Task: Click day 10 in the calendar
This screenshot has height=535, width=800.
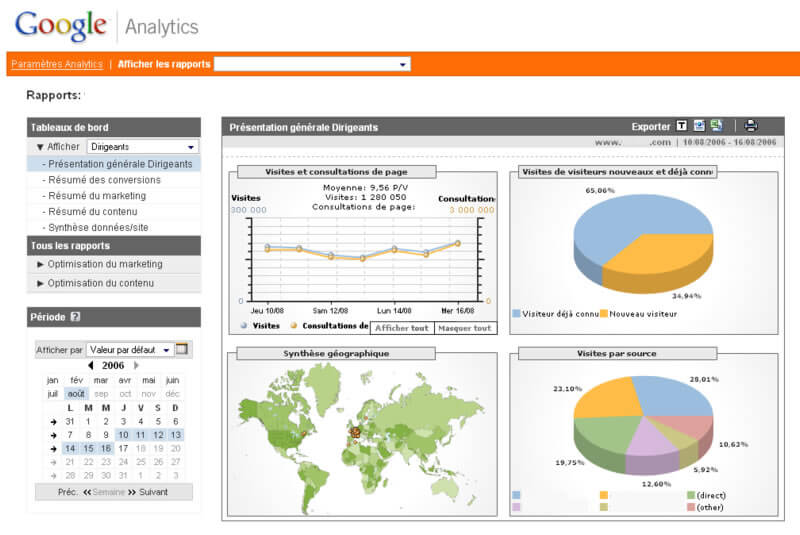Action: [x=123, y=435]
